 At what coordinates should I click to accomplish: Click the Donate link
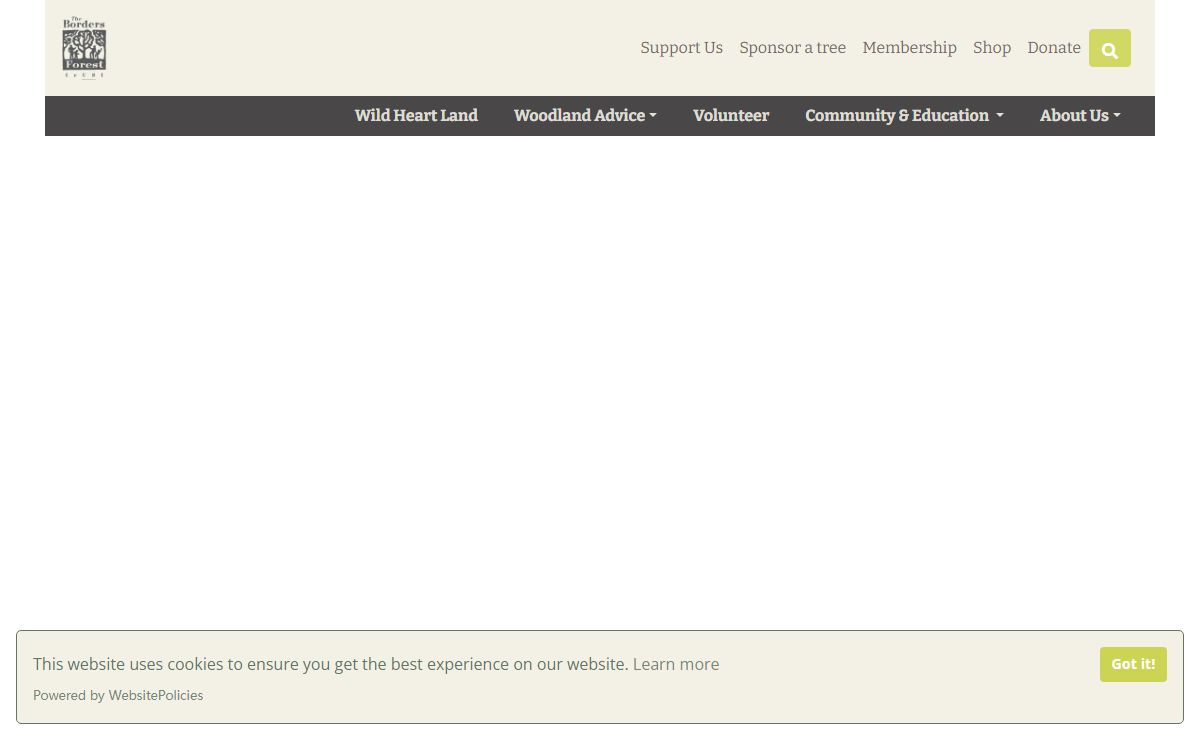[1054, 48]
